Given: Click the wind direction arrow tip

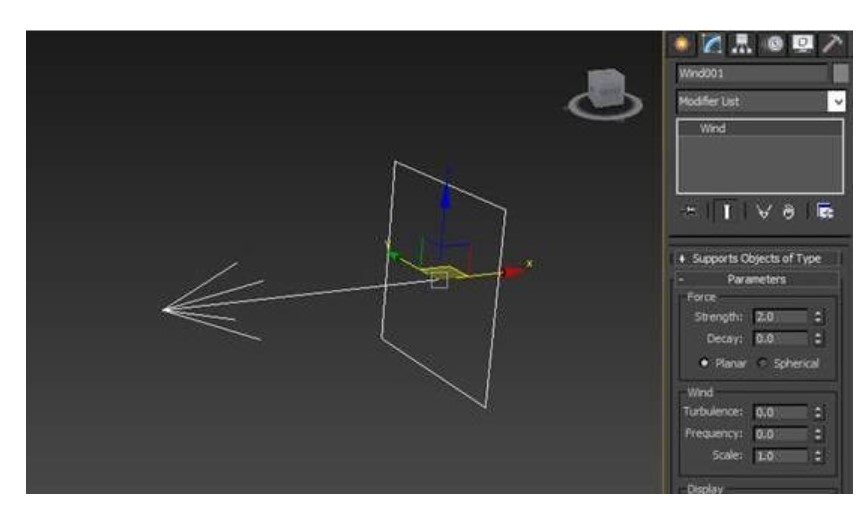Looking at the screenshot, I should click(x=166, y=310).
